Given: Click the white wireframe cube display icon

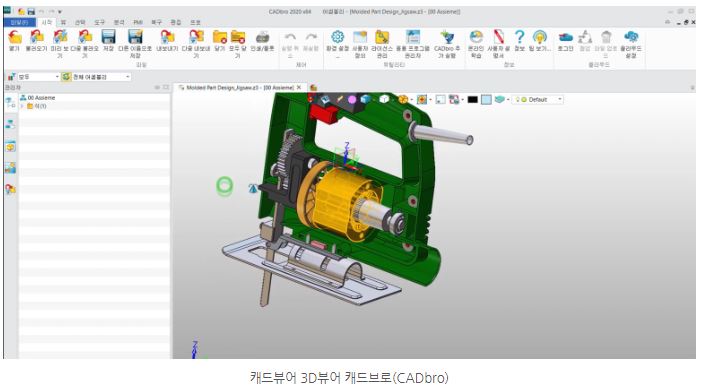Looking at the screenshot, I should coord(384,99).
